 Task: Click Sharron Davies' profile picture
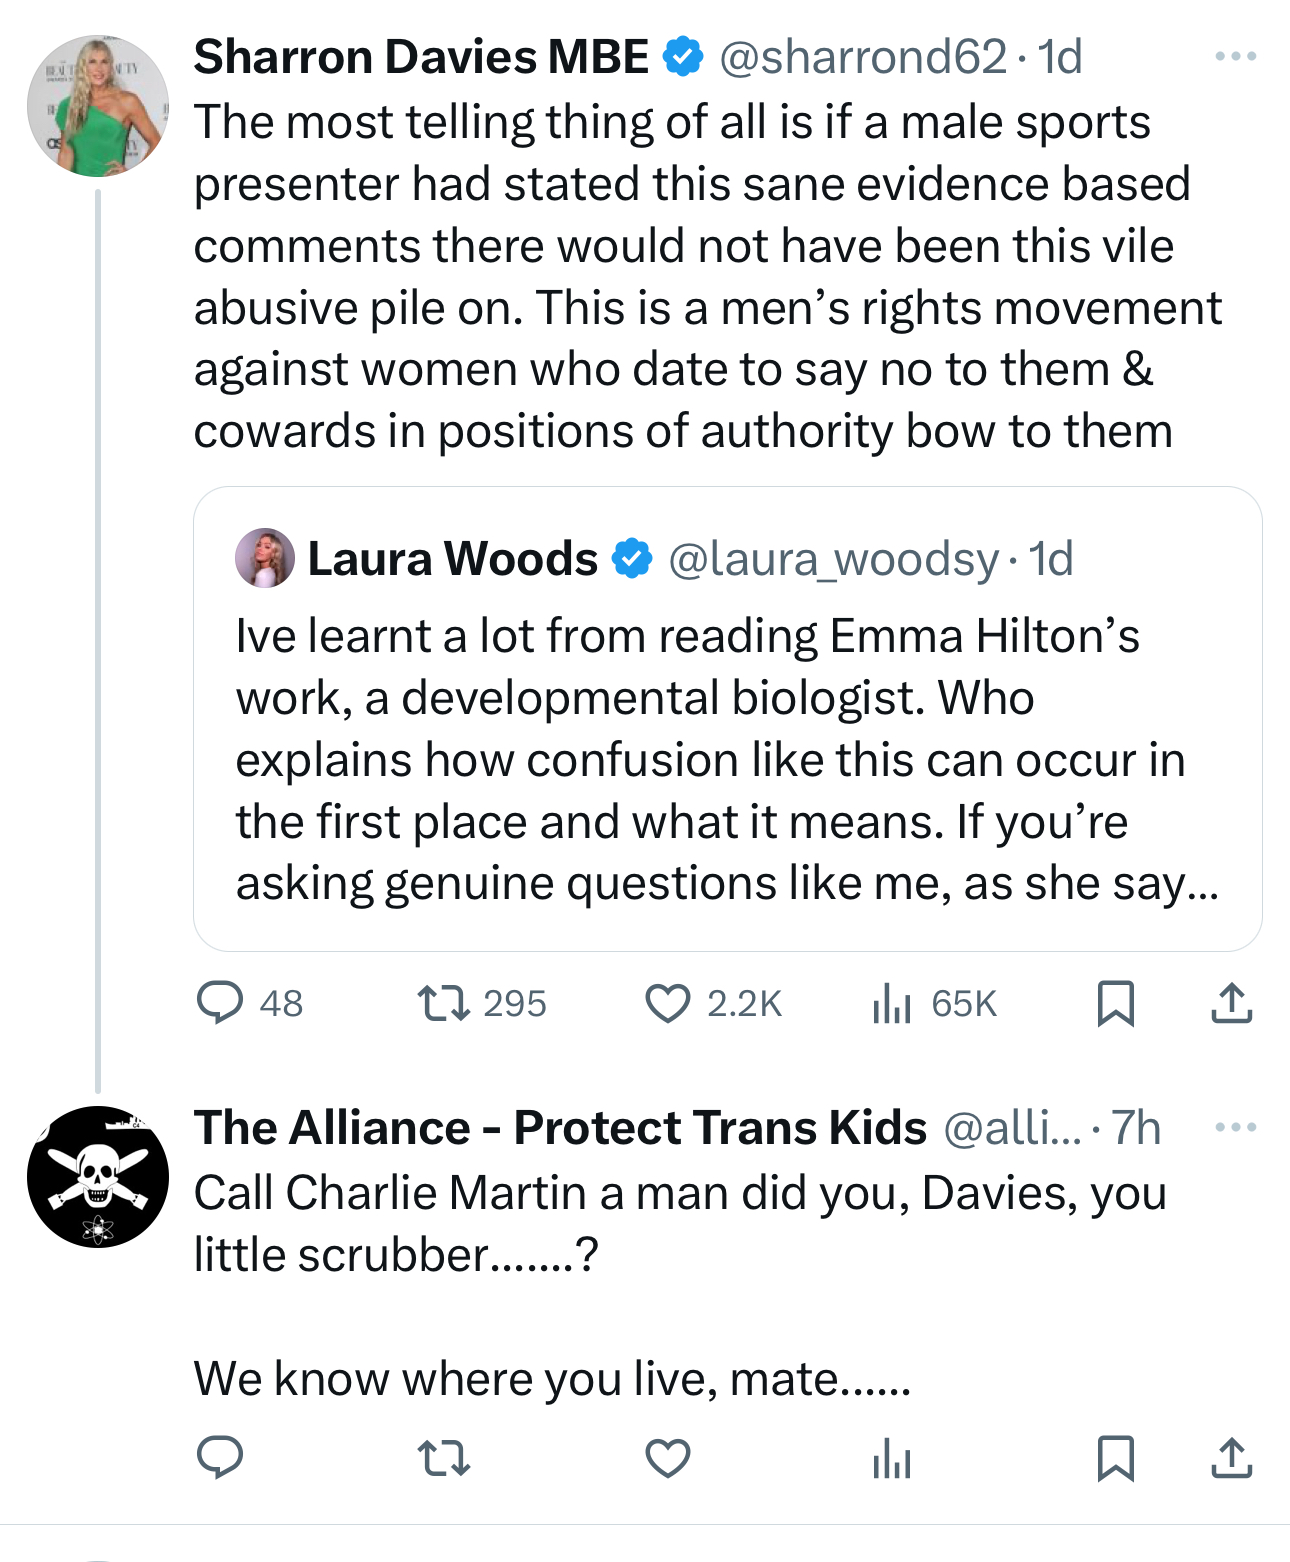tap(98, 106)
